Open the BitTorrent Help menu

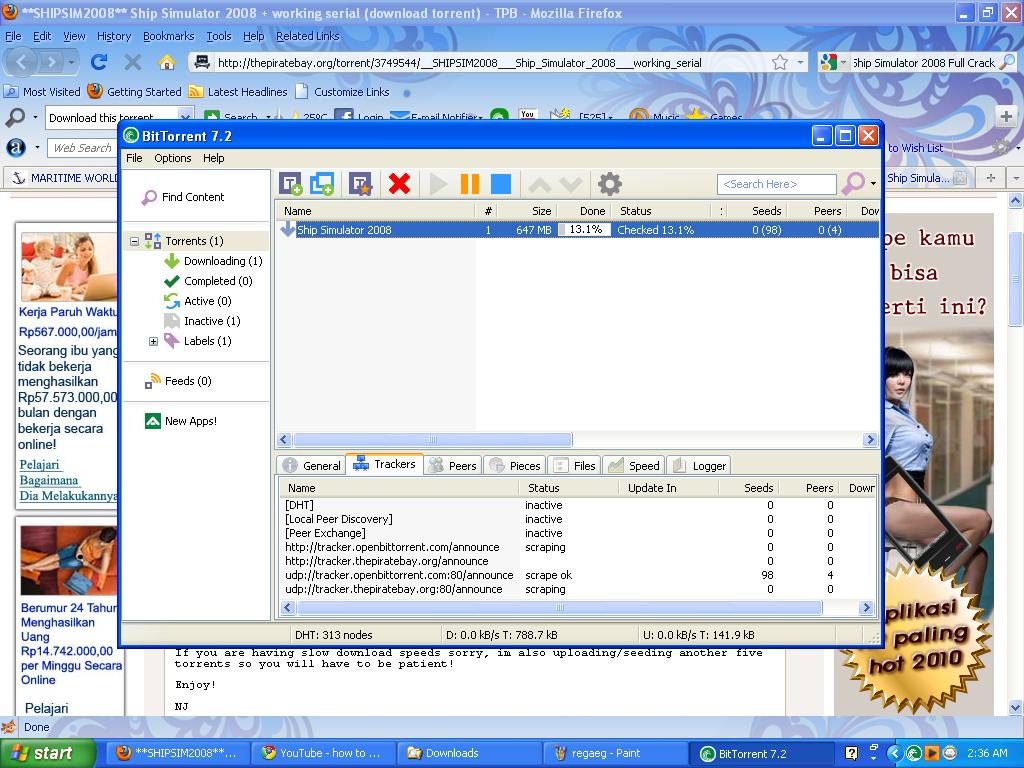point(214,158)
